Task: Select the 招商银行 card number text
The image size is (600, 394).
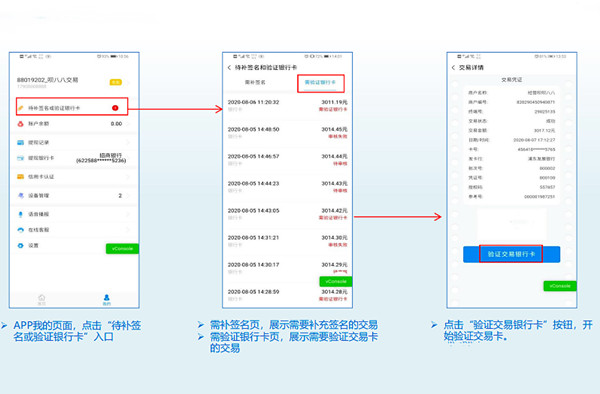Action: point(101,158)
